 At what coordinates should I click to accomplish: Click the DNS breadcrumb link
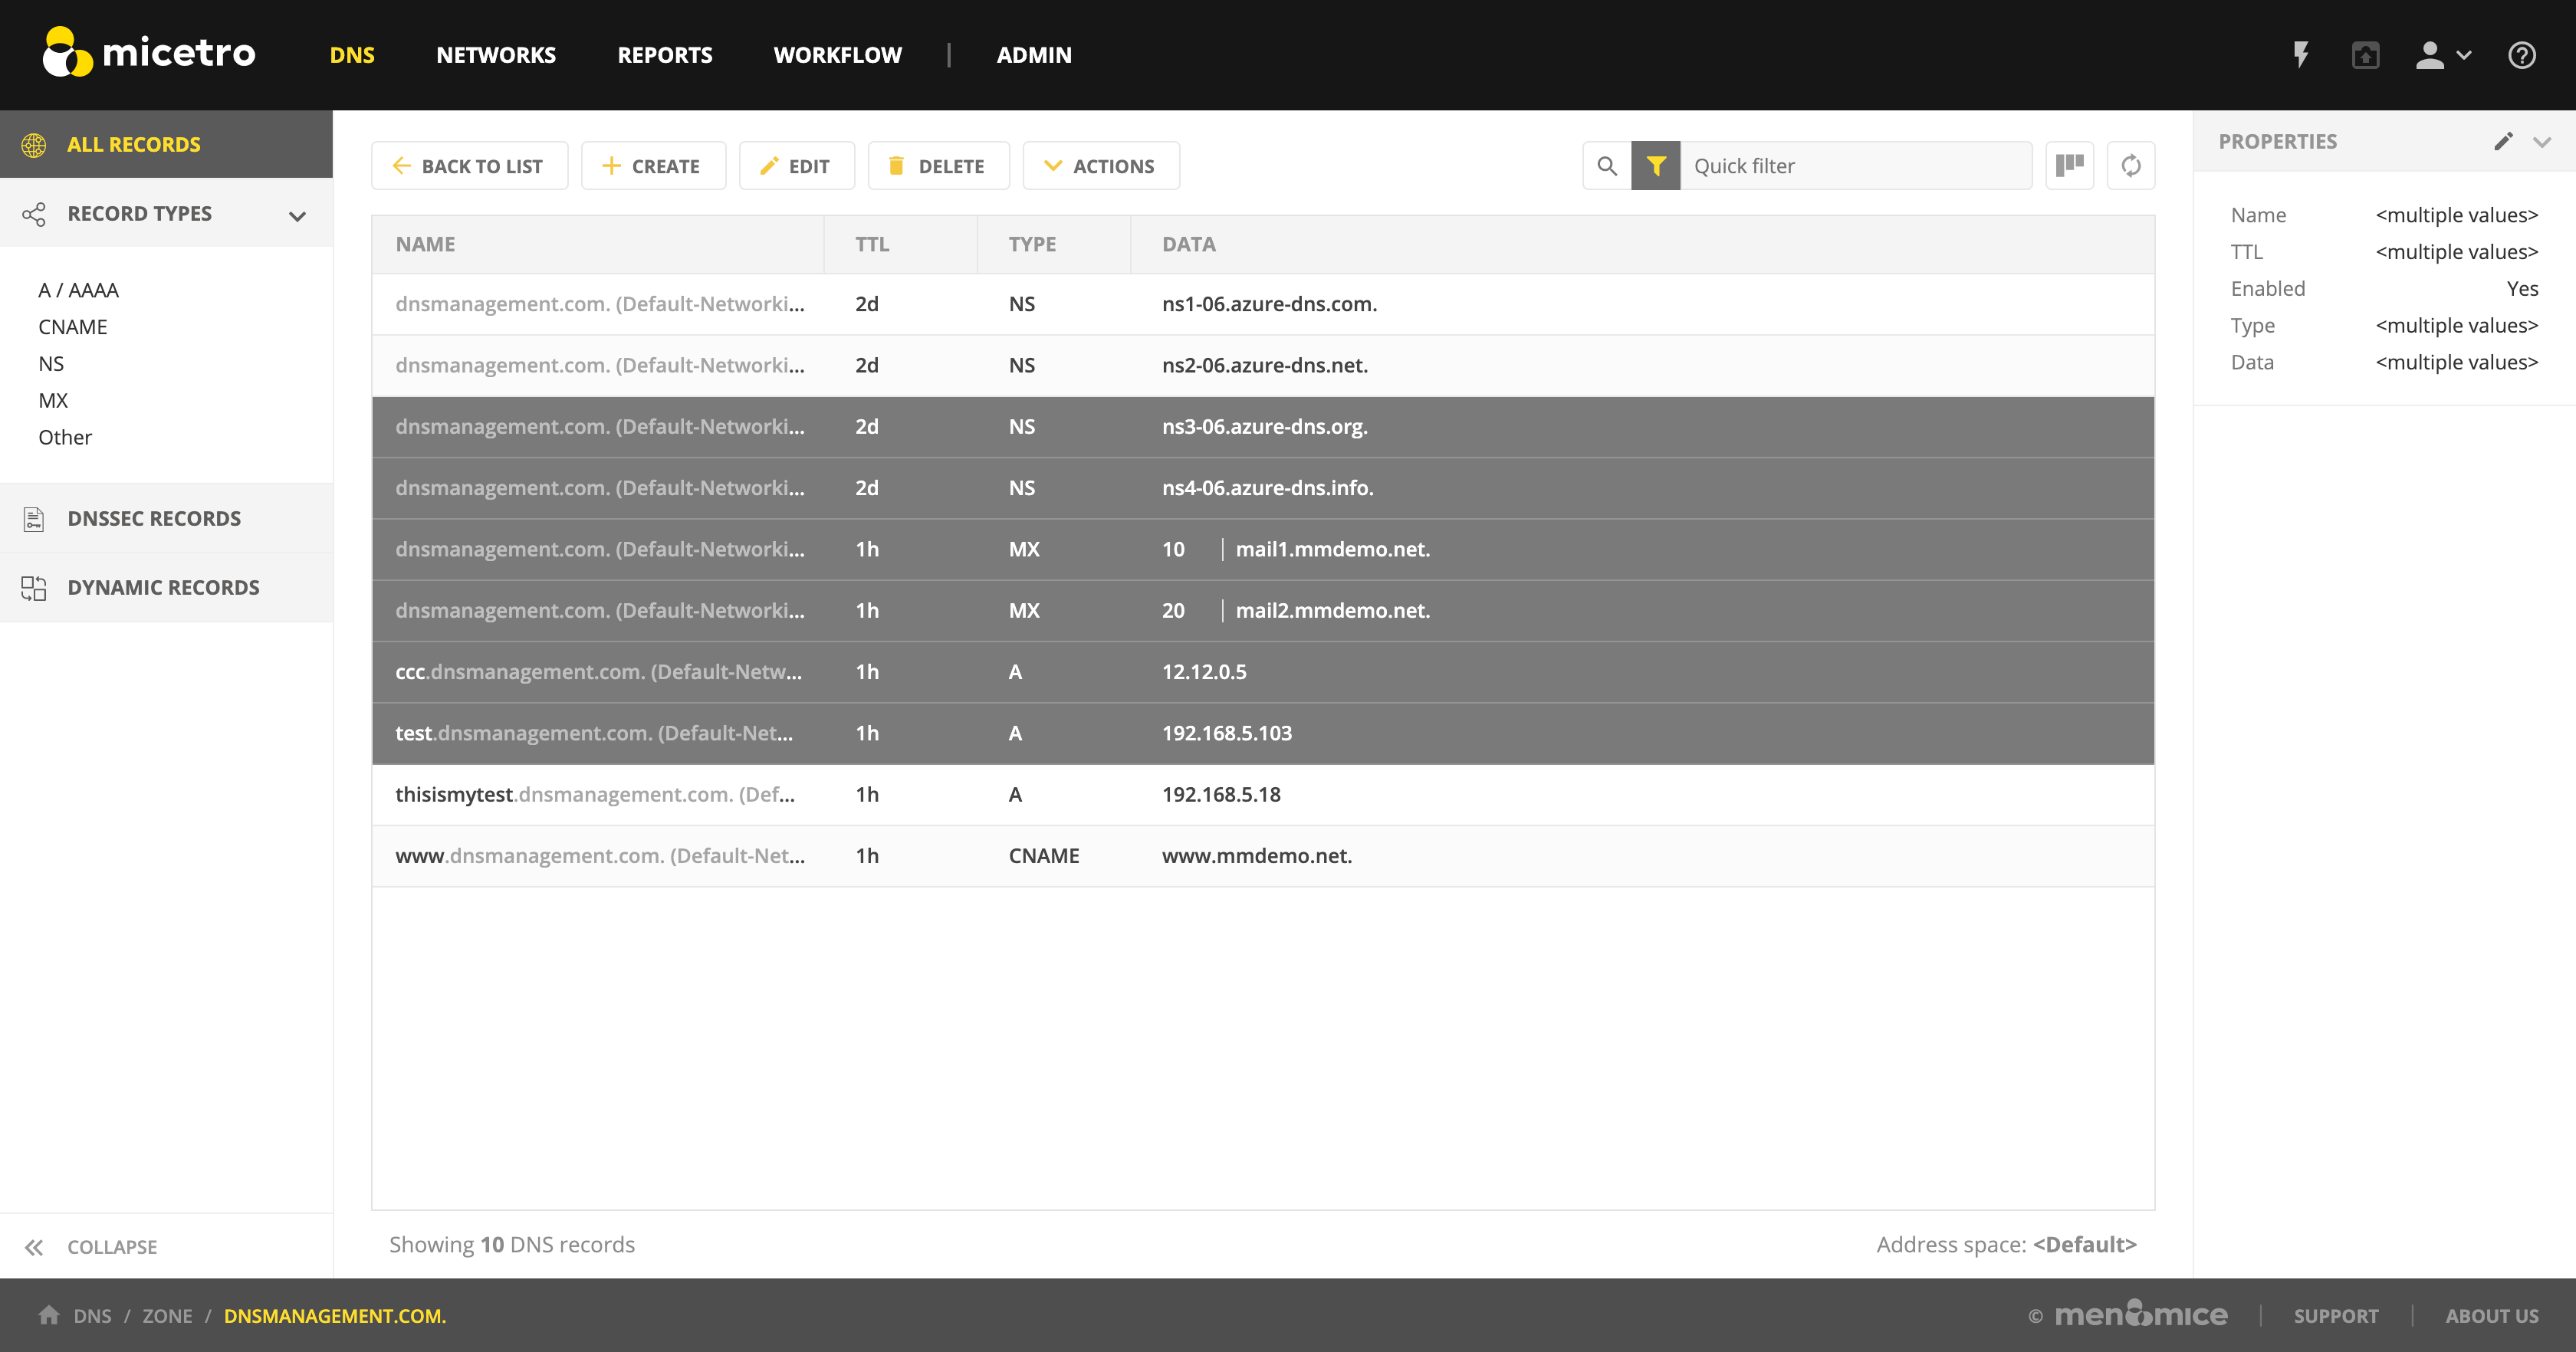(92, 1316)
